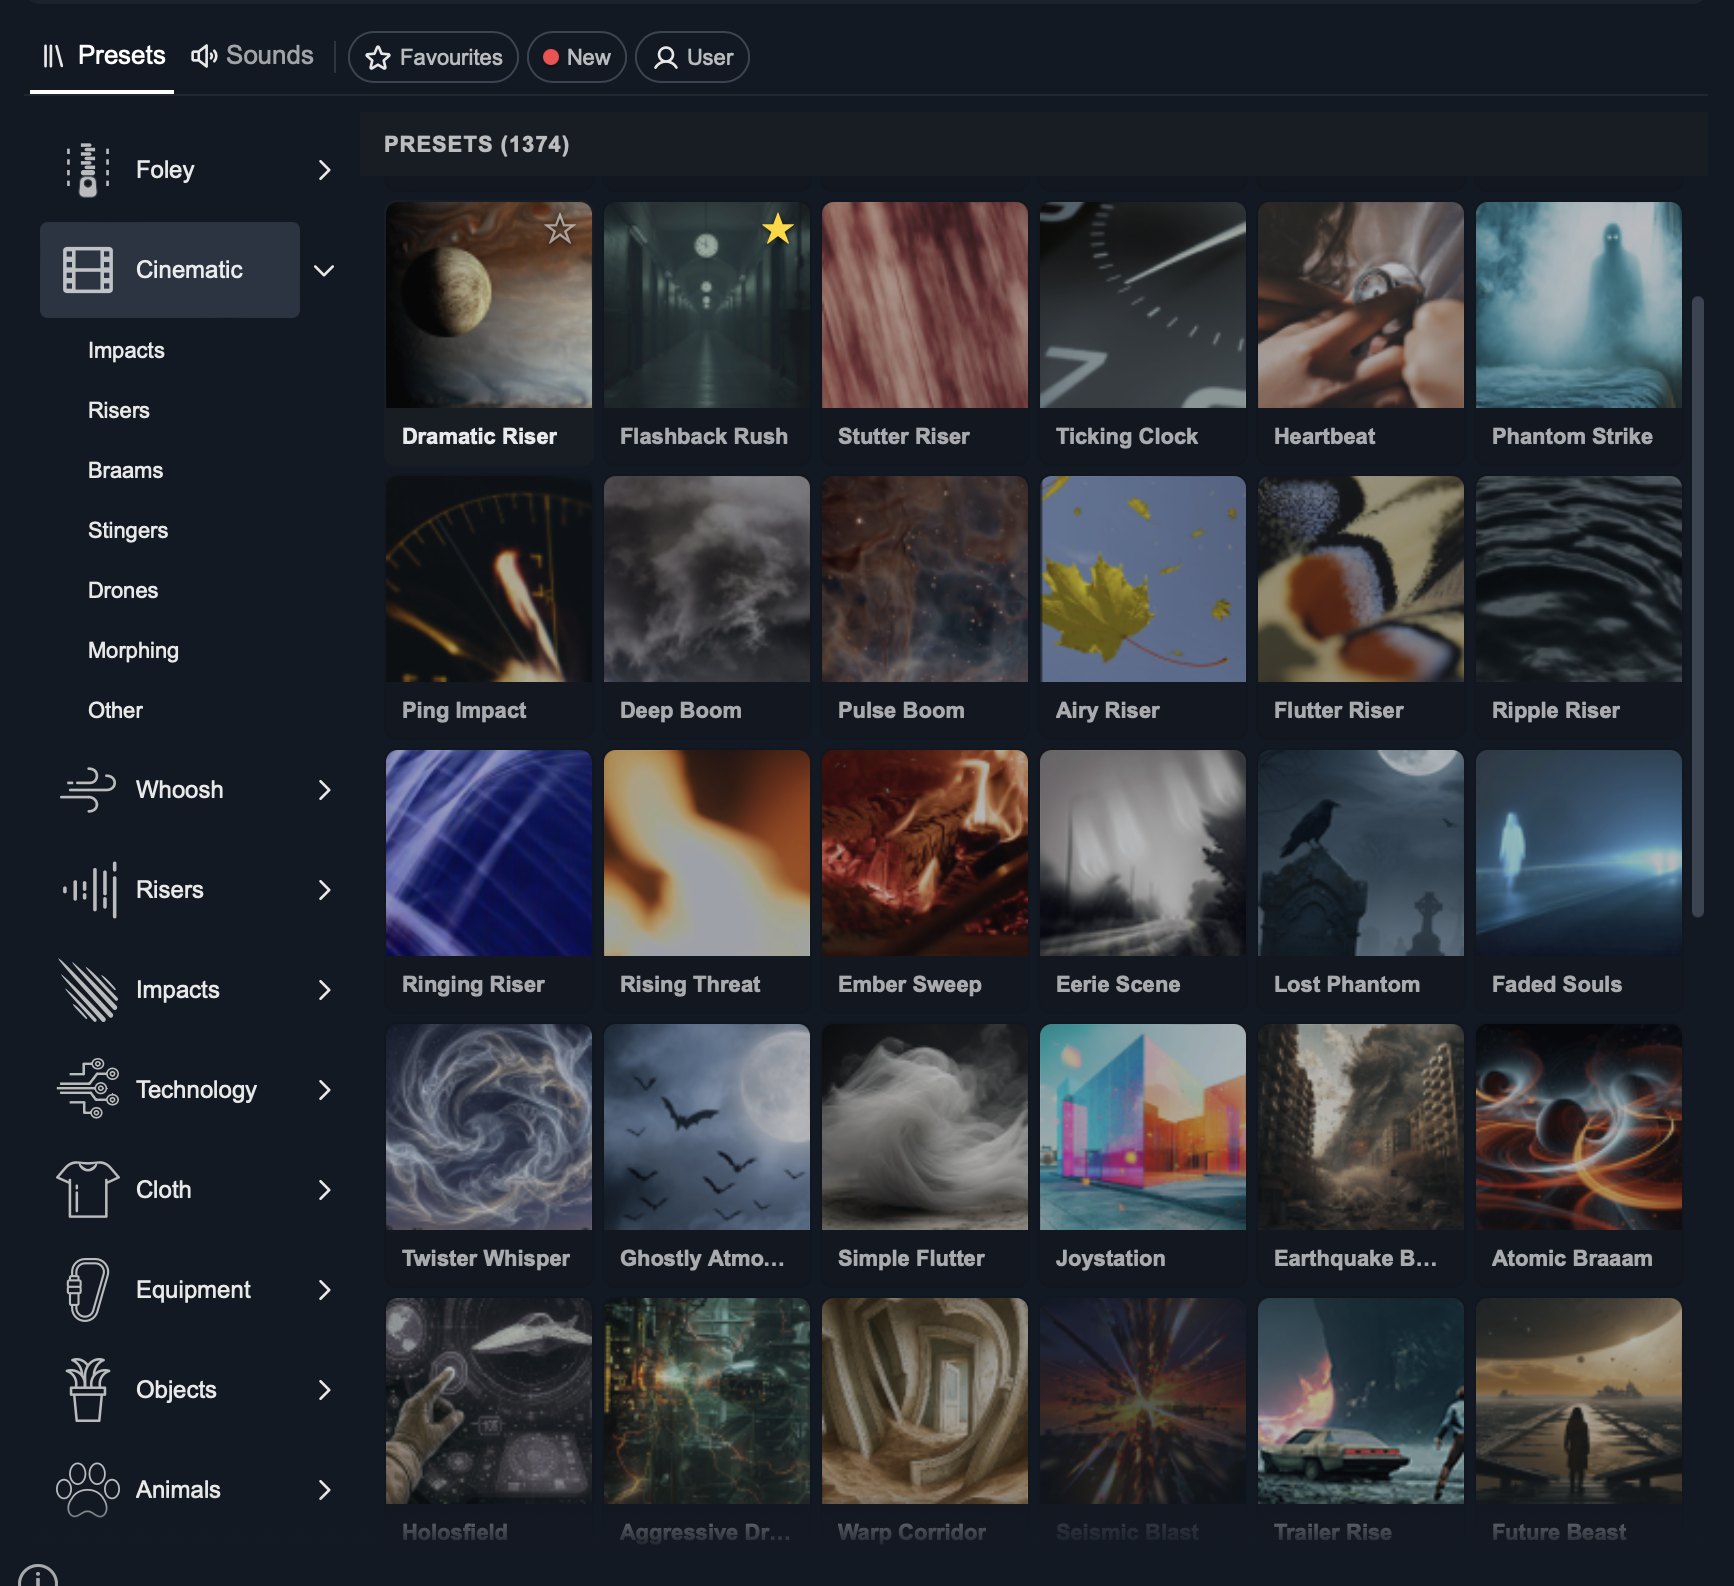The height and width of the screenshot is (1586, 1734).
Task: Expand the Equipment category chevron
Action: 324,1290
